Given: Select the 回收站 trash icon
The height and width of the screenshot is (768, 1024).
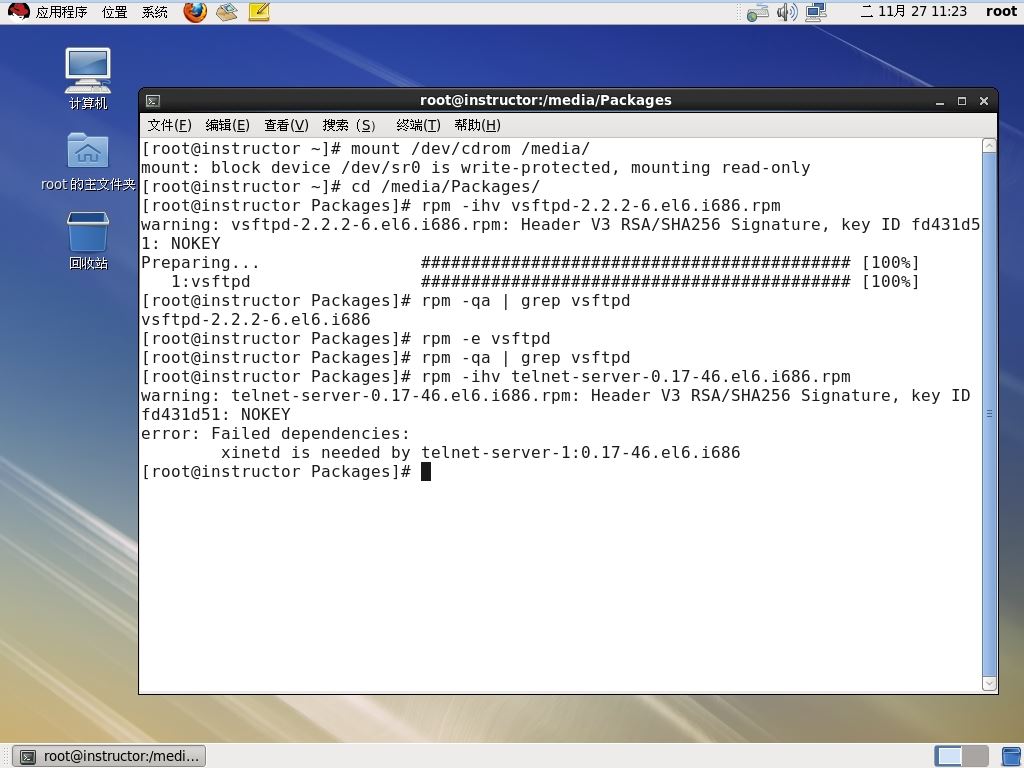Looking at the screenshot, I should pyautogui.click(x=88, y=240).
